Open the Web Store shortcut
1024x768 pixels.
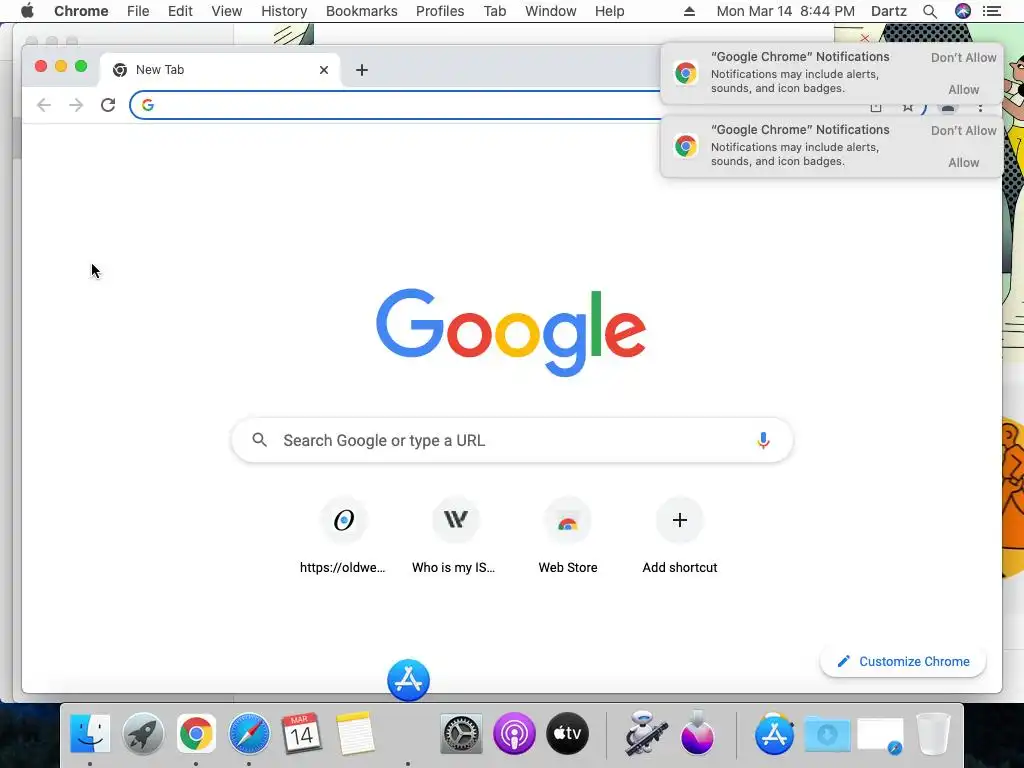click(x=568, y=536)
